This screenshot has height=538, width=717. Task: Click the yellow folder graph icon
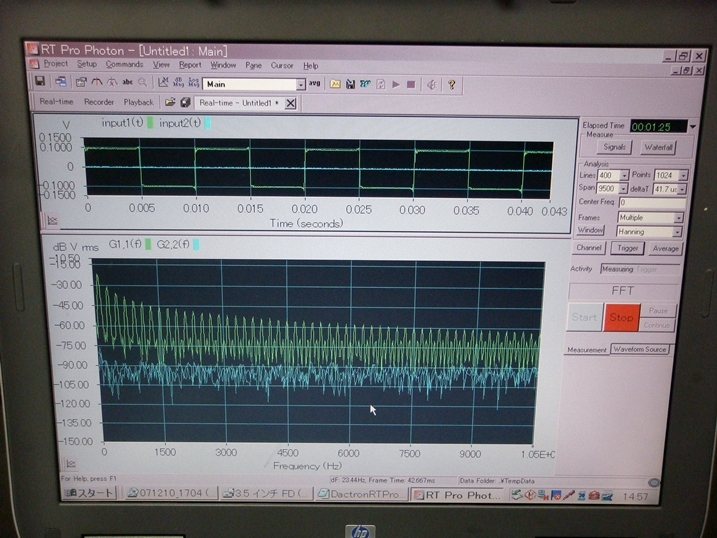(x=335, y=84)
